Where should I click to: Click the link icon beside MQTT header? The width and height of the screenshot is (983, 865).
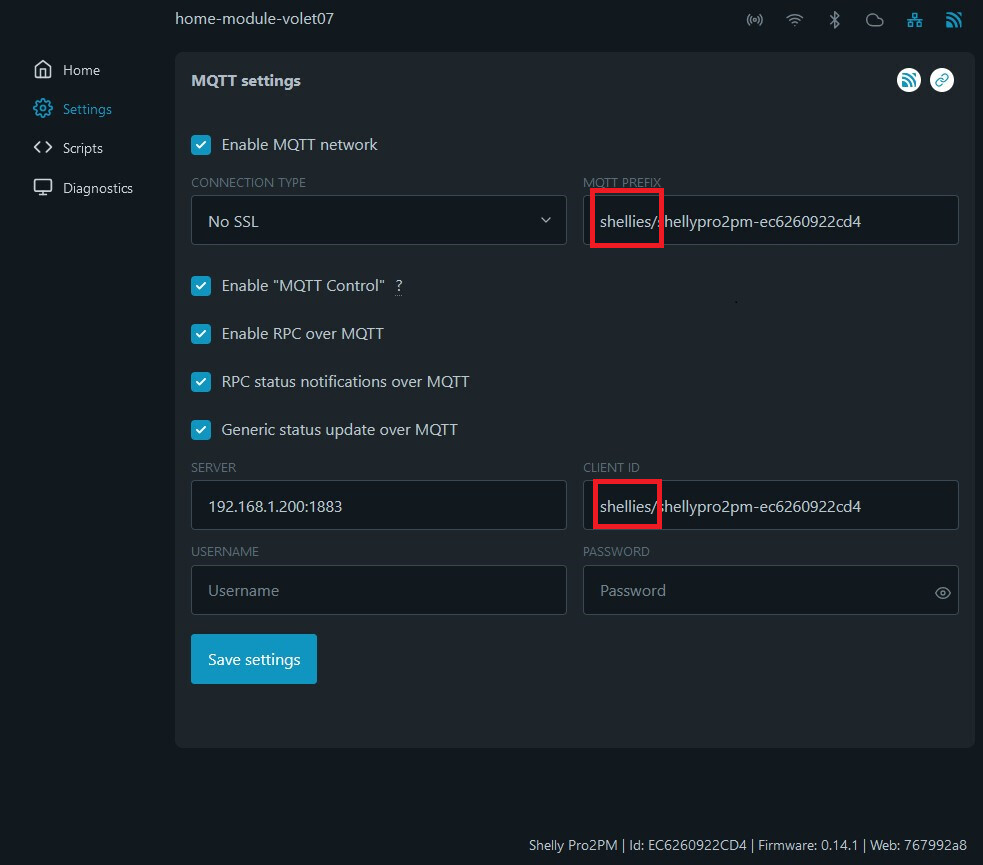pyautogui.click(x=941, y=80)
